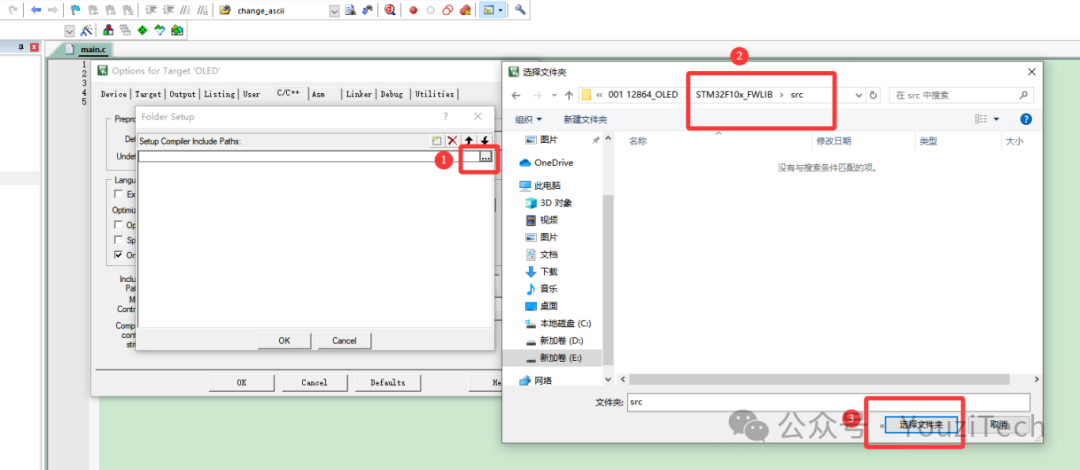Open the manage project items icon

(x=109, y=30)
